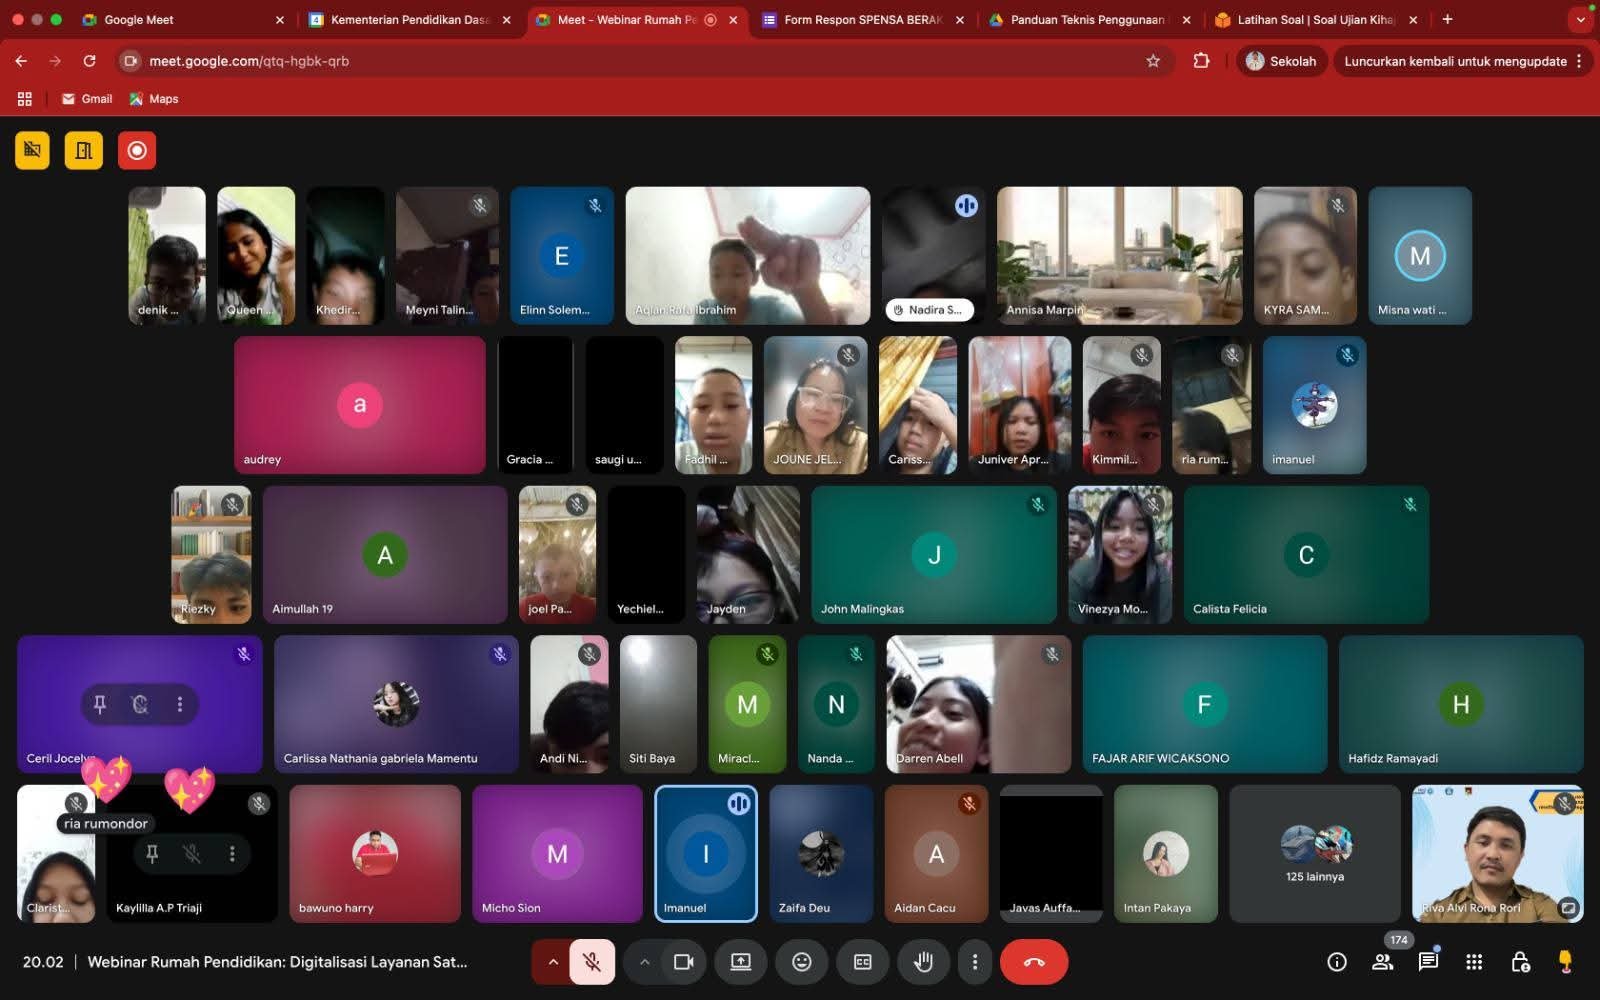
Task: Open the chat messages panel
Action: (x=1428, y=962)
